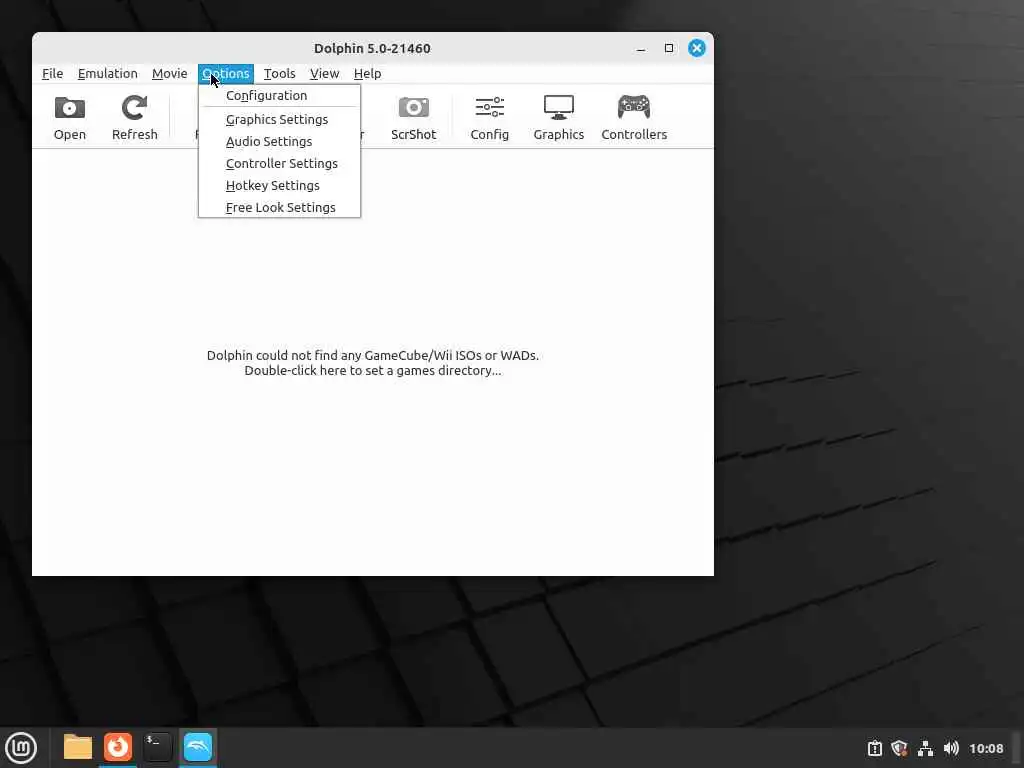Screen dimensions: 1024x768
Task: Open Config toolbar sliders icon
Action: (x=489, y=107)
